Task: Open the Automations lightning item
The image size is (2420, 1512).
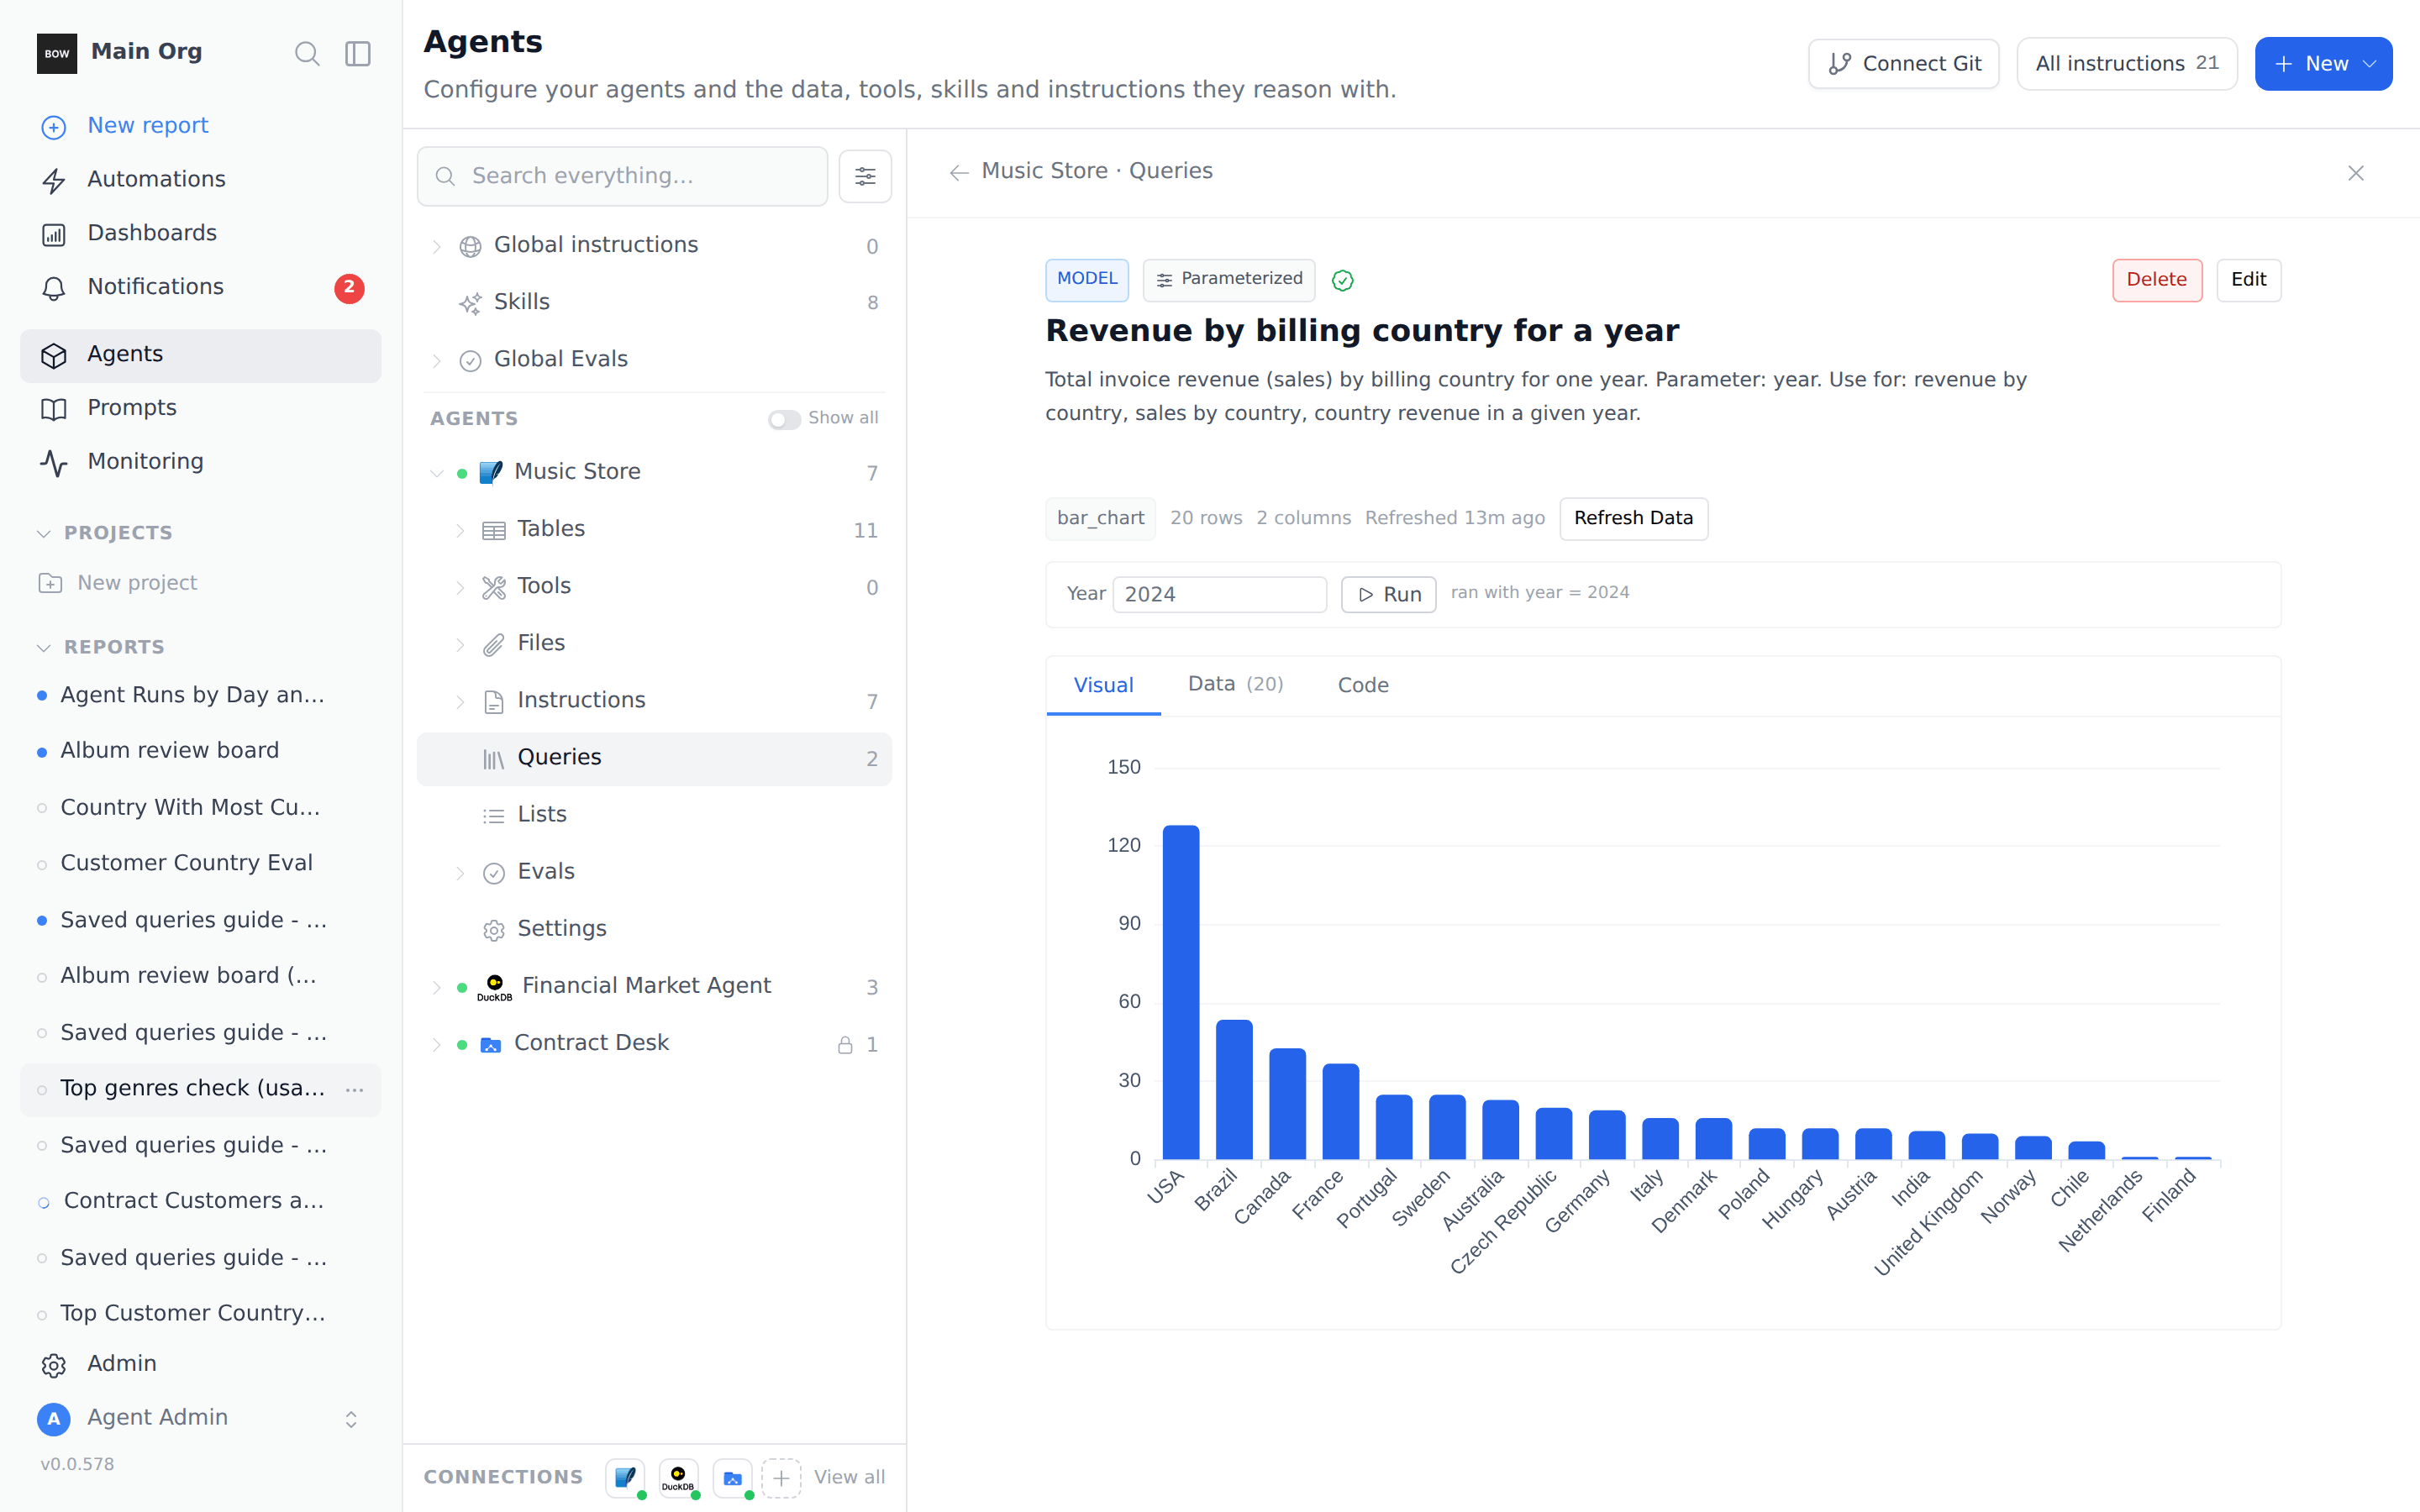Action: click(200, 180)
